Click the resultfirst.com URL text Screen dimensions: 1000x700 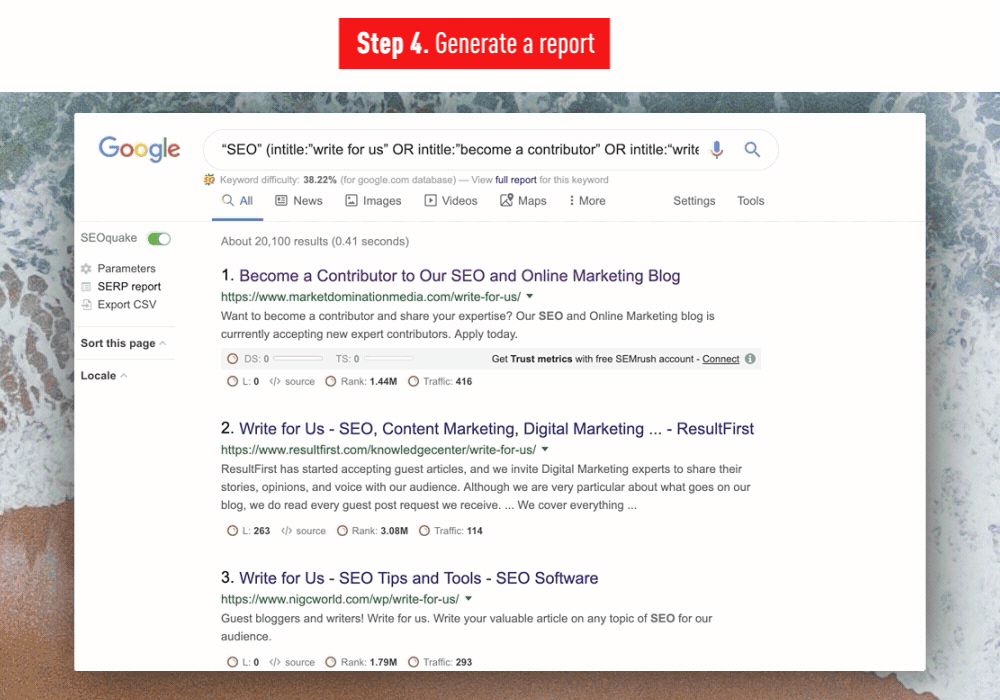click(378, 449)
